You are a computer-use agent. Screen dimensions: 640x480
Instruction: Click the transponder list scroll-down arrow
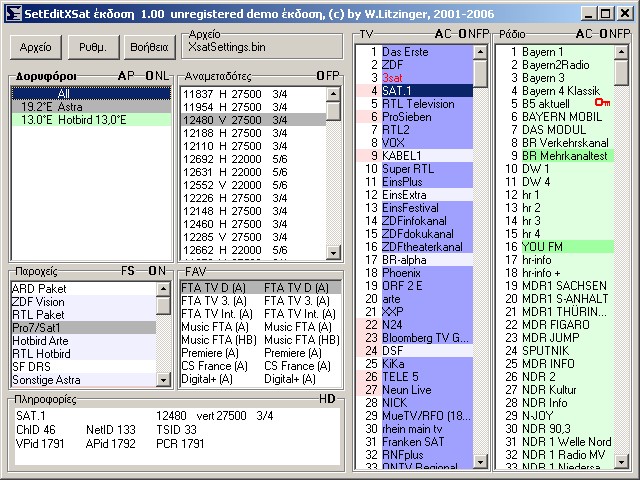(333, 254)
